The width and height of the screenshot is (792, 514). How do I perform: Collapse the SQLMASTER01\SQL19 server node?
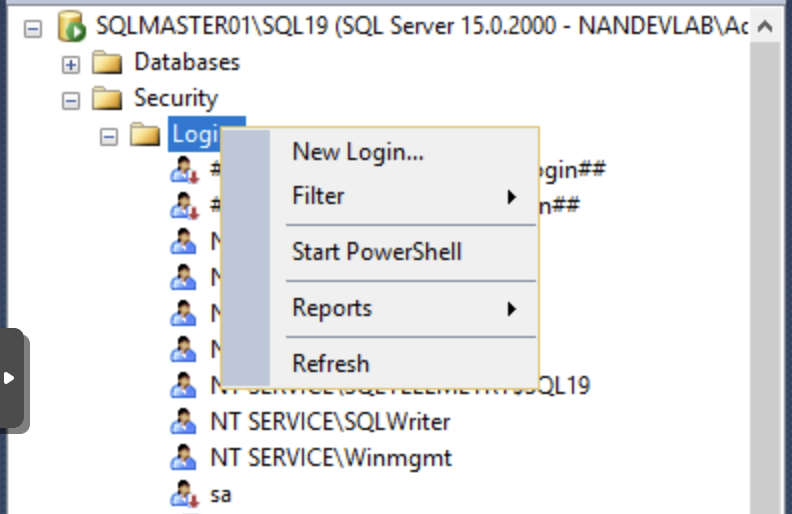click(33, 28)
